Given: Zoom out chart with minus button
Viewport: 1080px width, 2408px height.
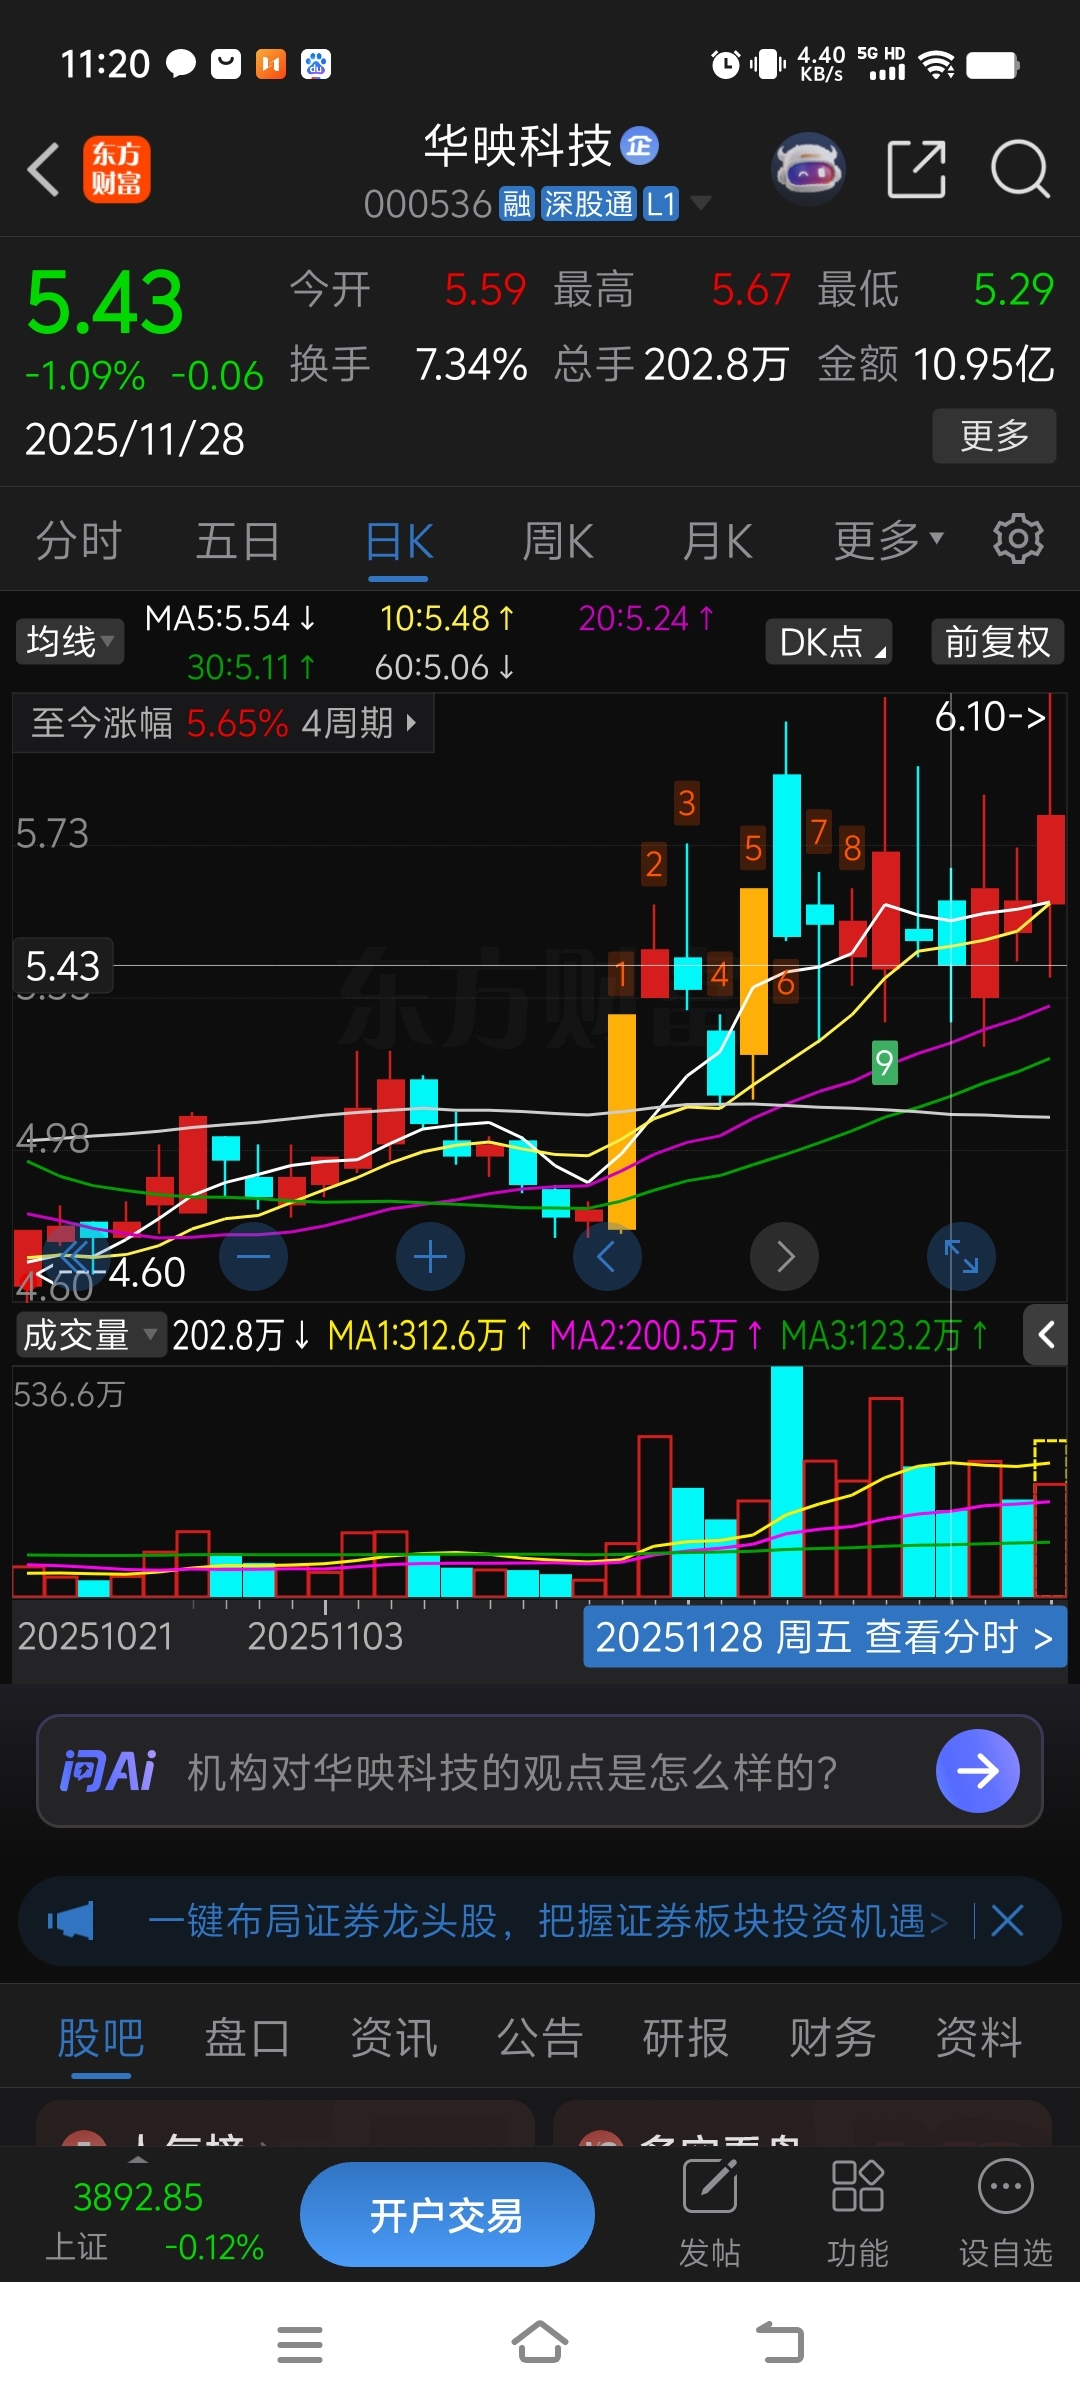Looking at the screenshot, I should click(254, 1256).
